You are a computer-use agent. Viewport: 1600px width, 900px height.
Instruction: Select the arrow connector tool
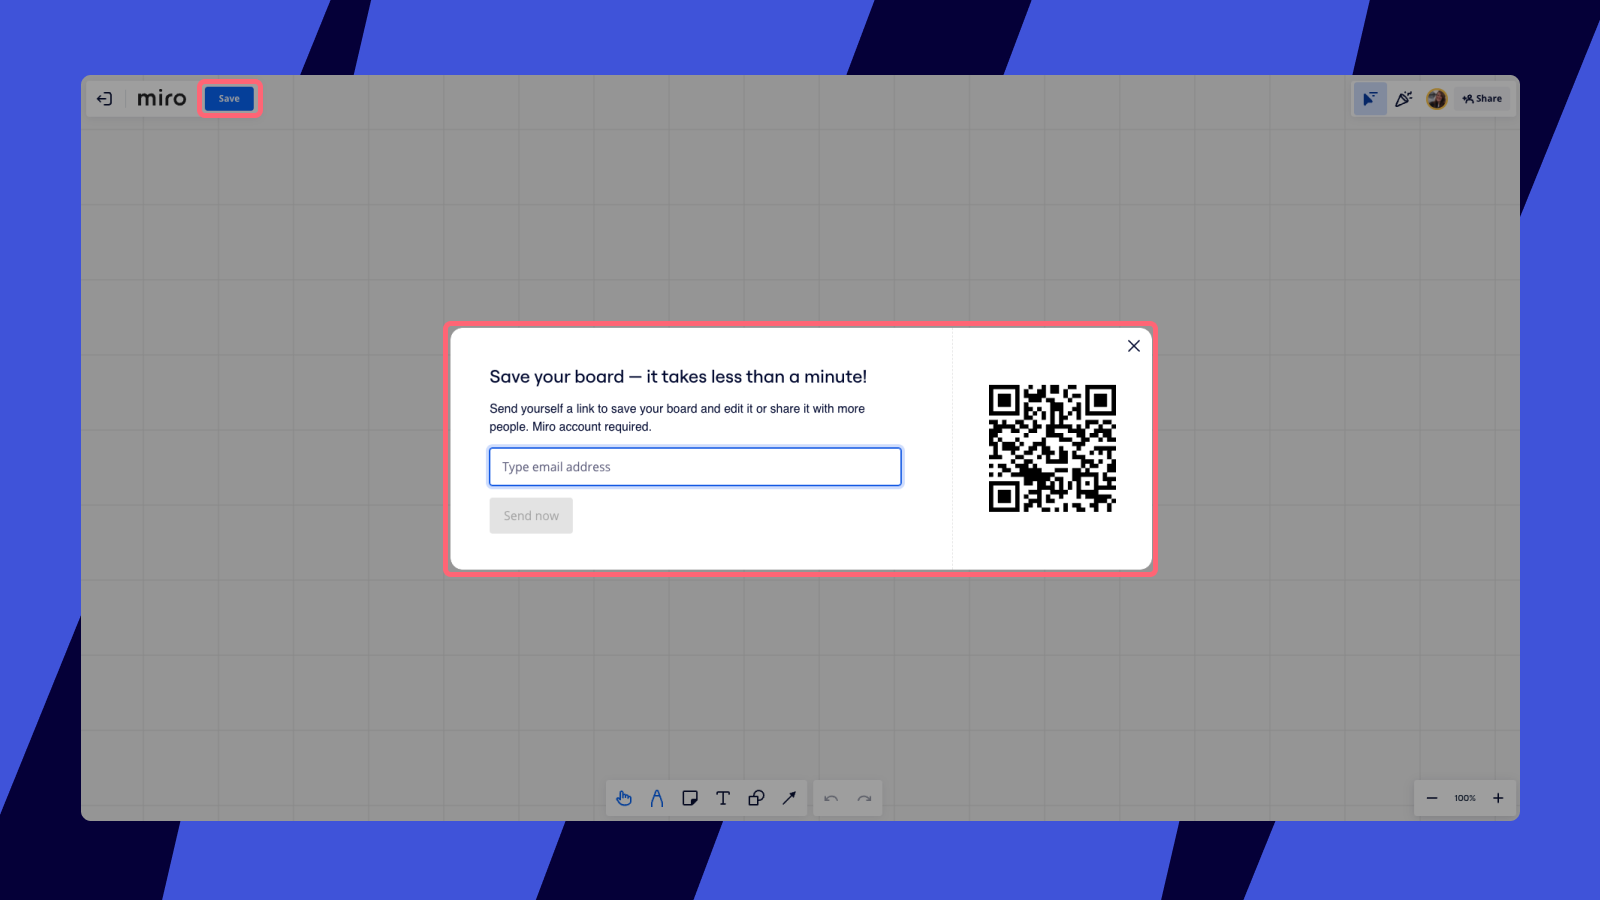[x=789, y=798]
